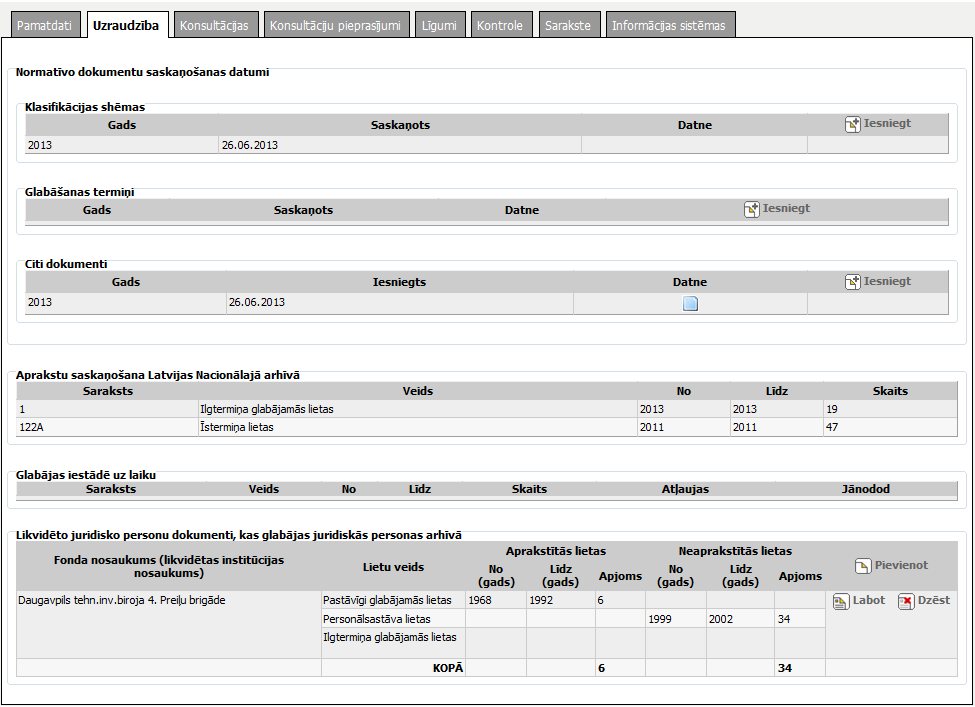Open the Konsultācijas tab
The height and width of the screenshot is (707, 975).
tap(214, 26)
